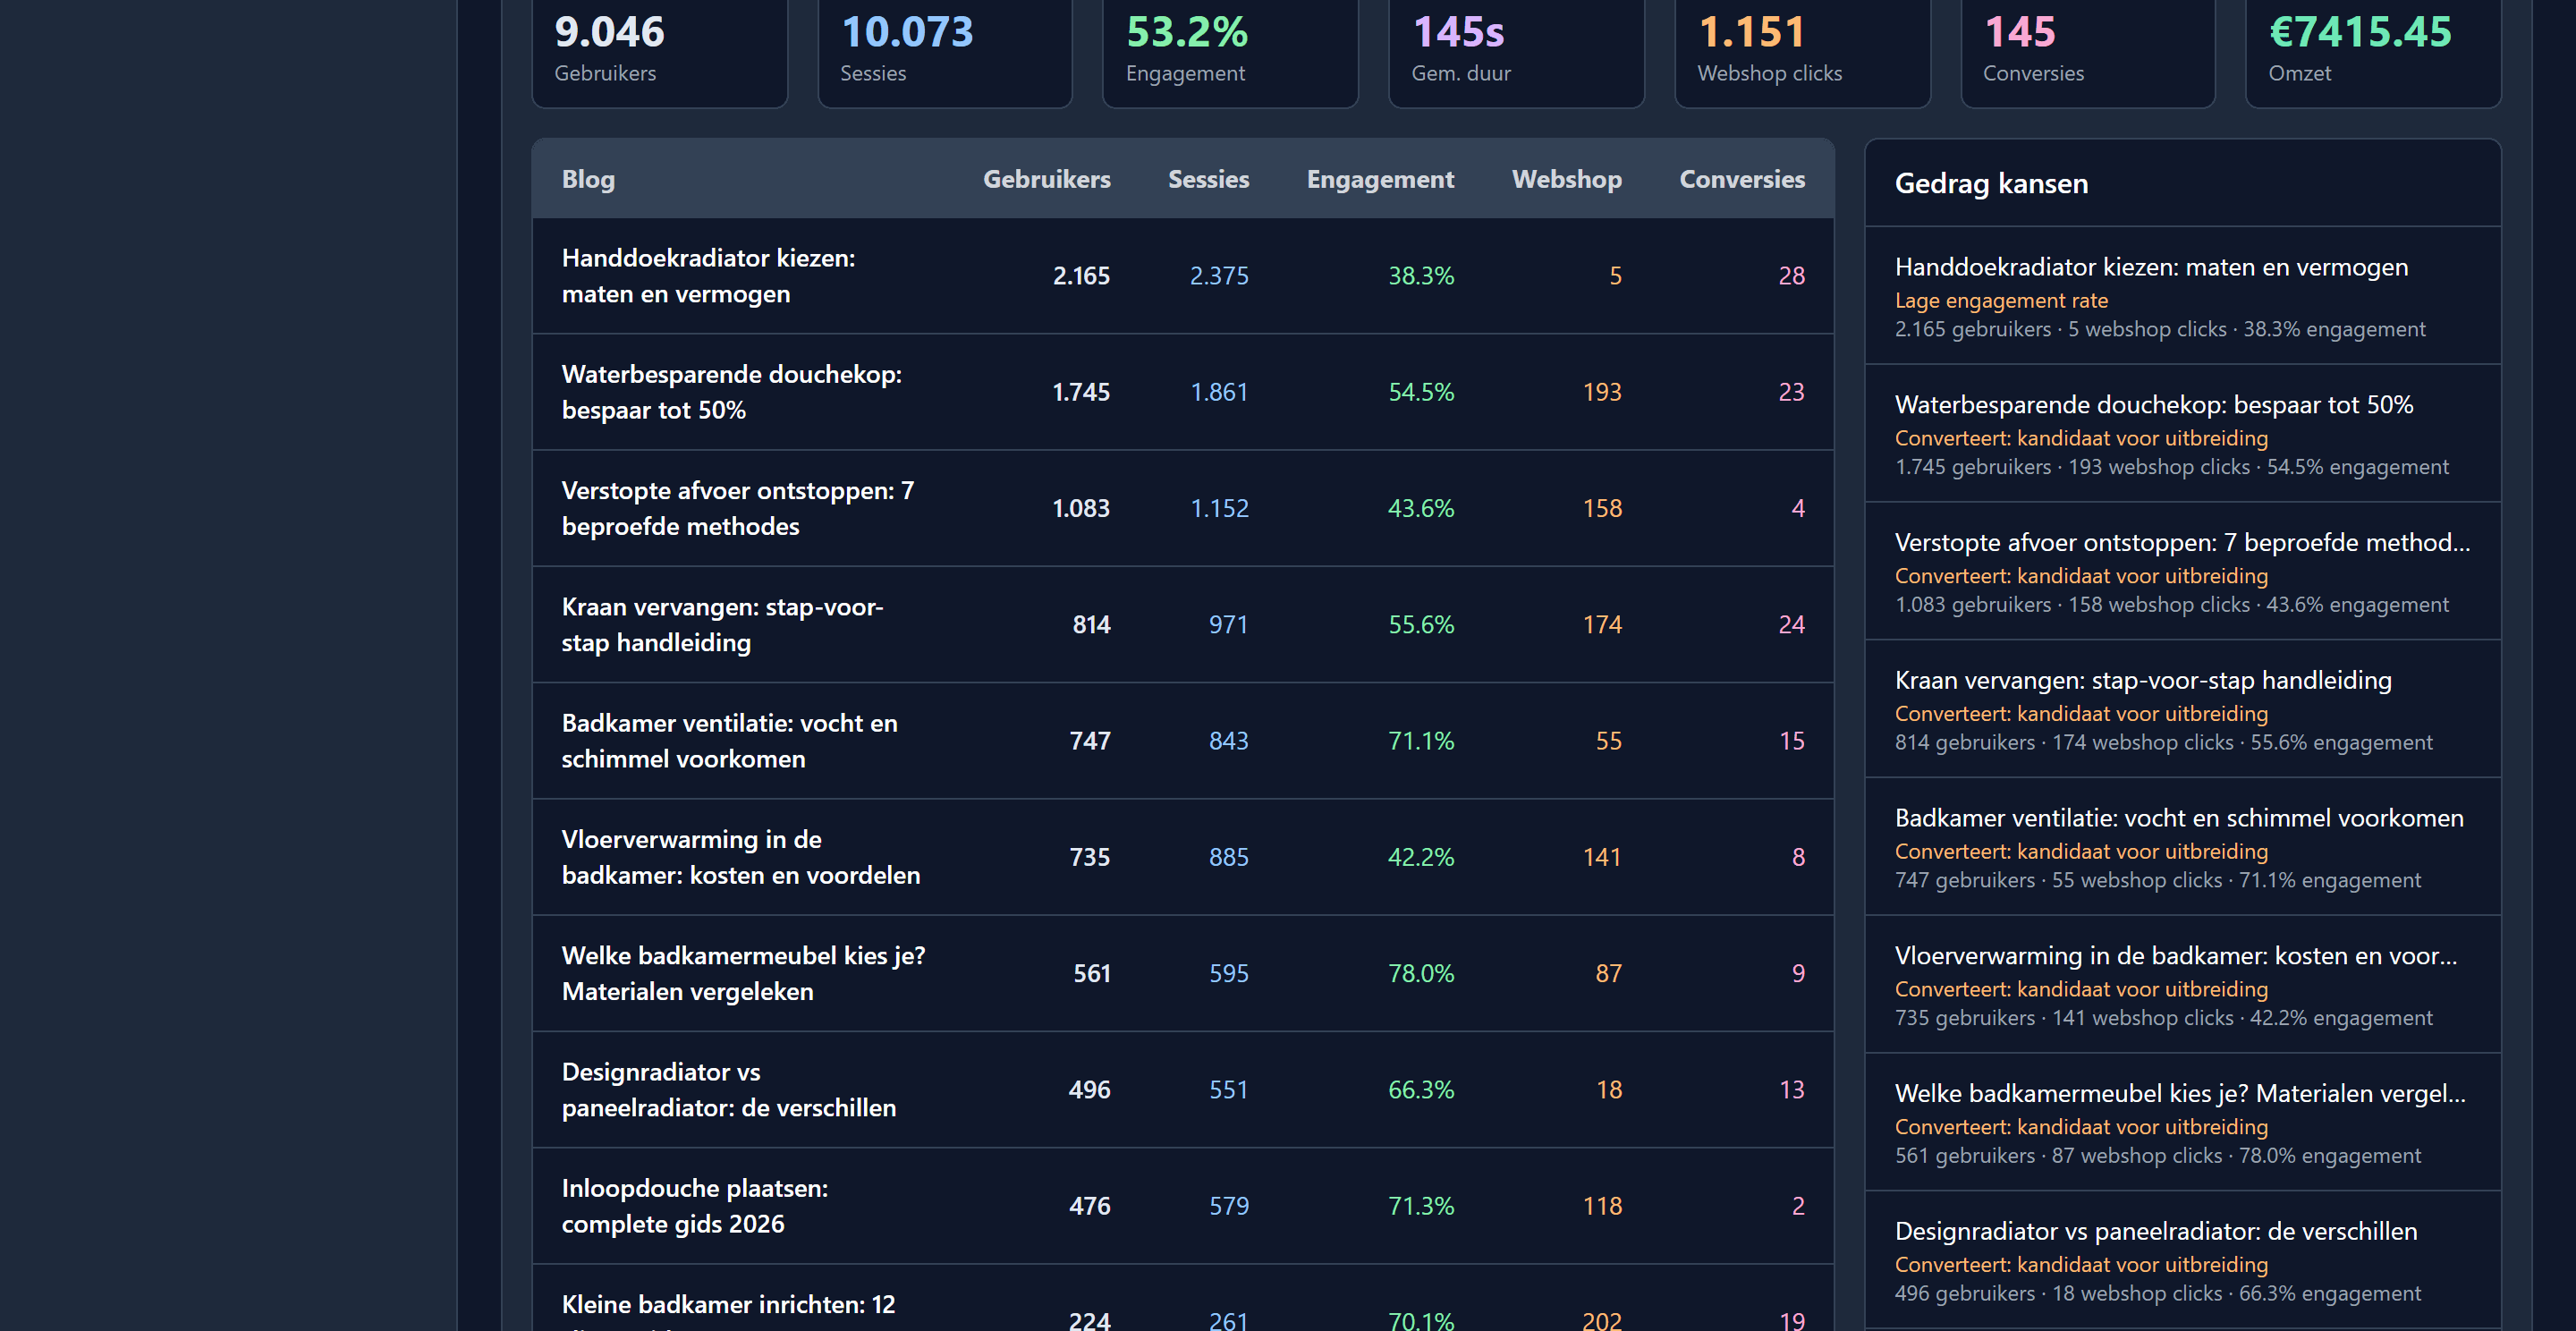Click conversions value 28
The width and height of the screenshot is (2576, 1331).
click(1792, 276)
